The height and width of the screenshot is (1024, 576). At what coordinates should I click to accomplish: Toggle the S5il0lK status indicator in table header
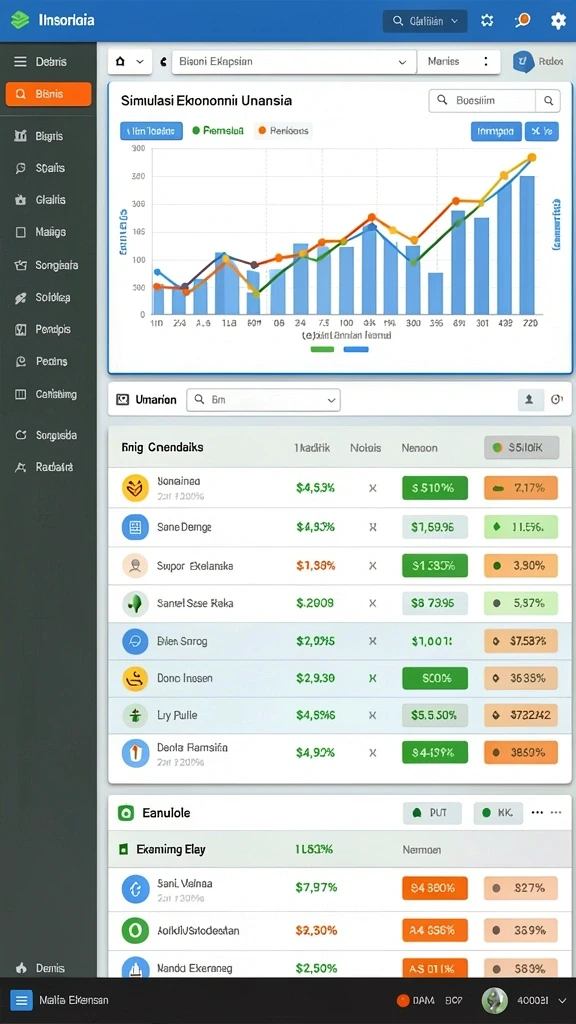click(521, 448)
